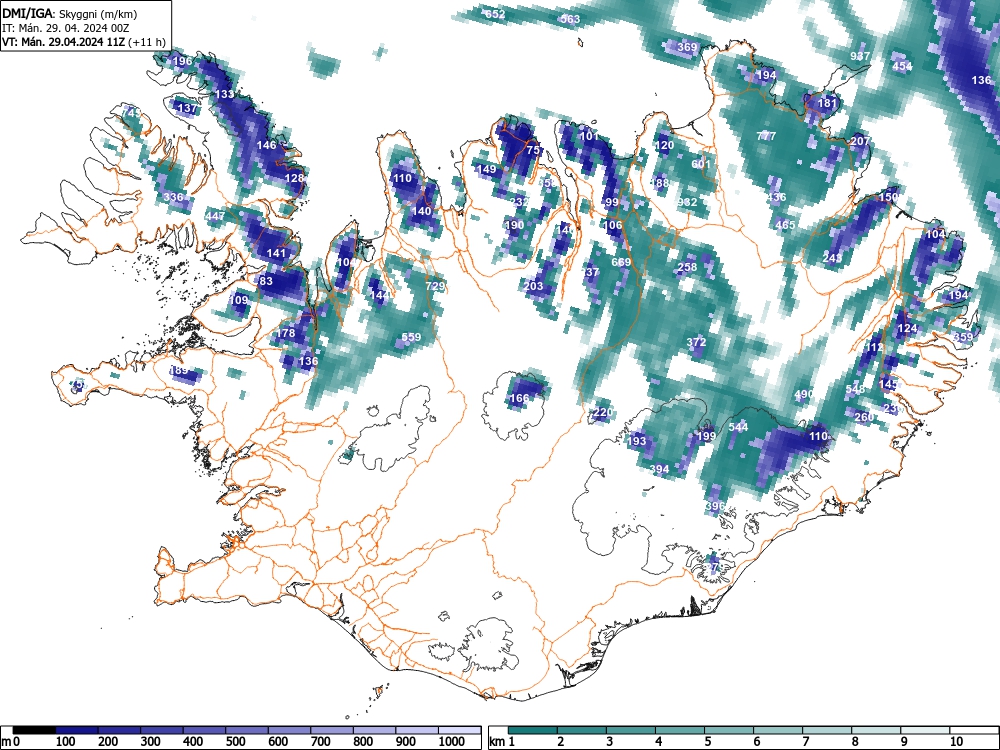Click visibility value 436 in the northeast
The height and width of the screenshot is (750, 1000).
pos(776,198)
